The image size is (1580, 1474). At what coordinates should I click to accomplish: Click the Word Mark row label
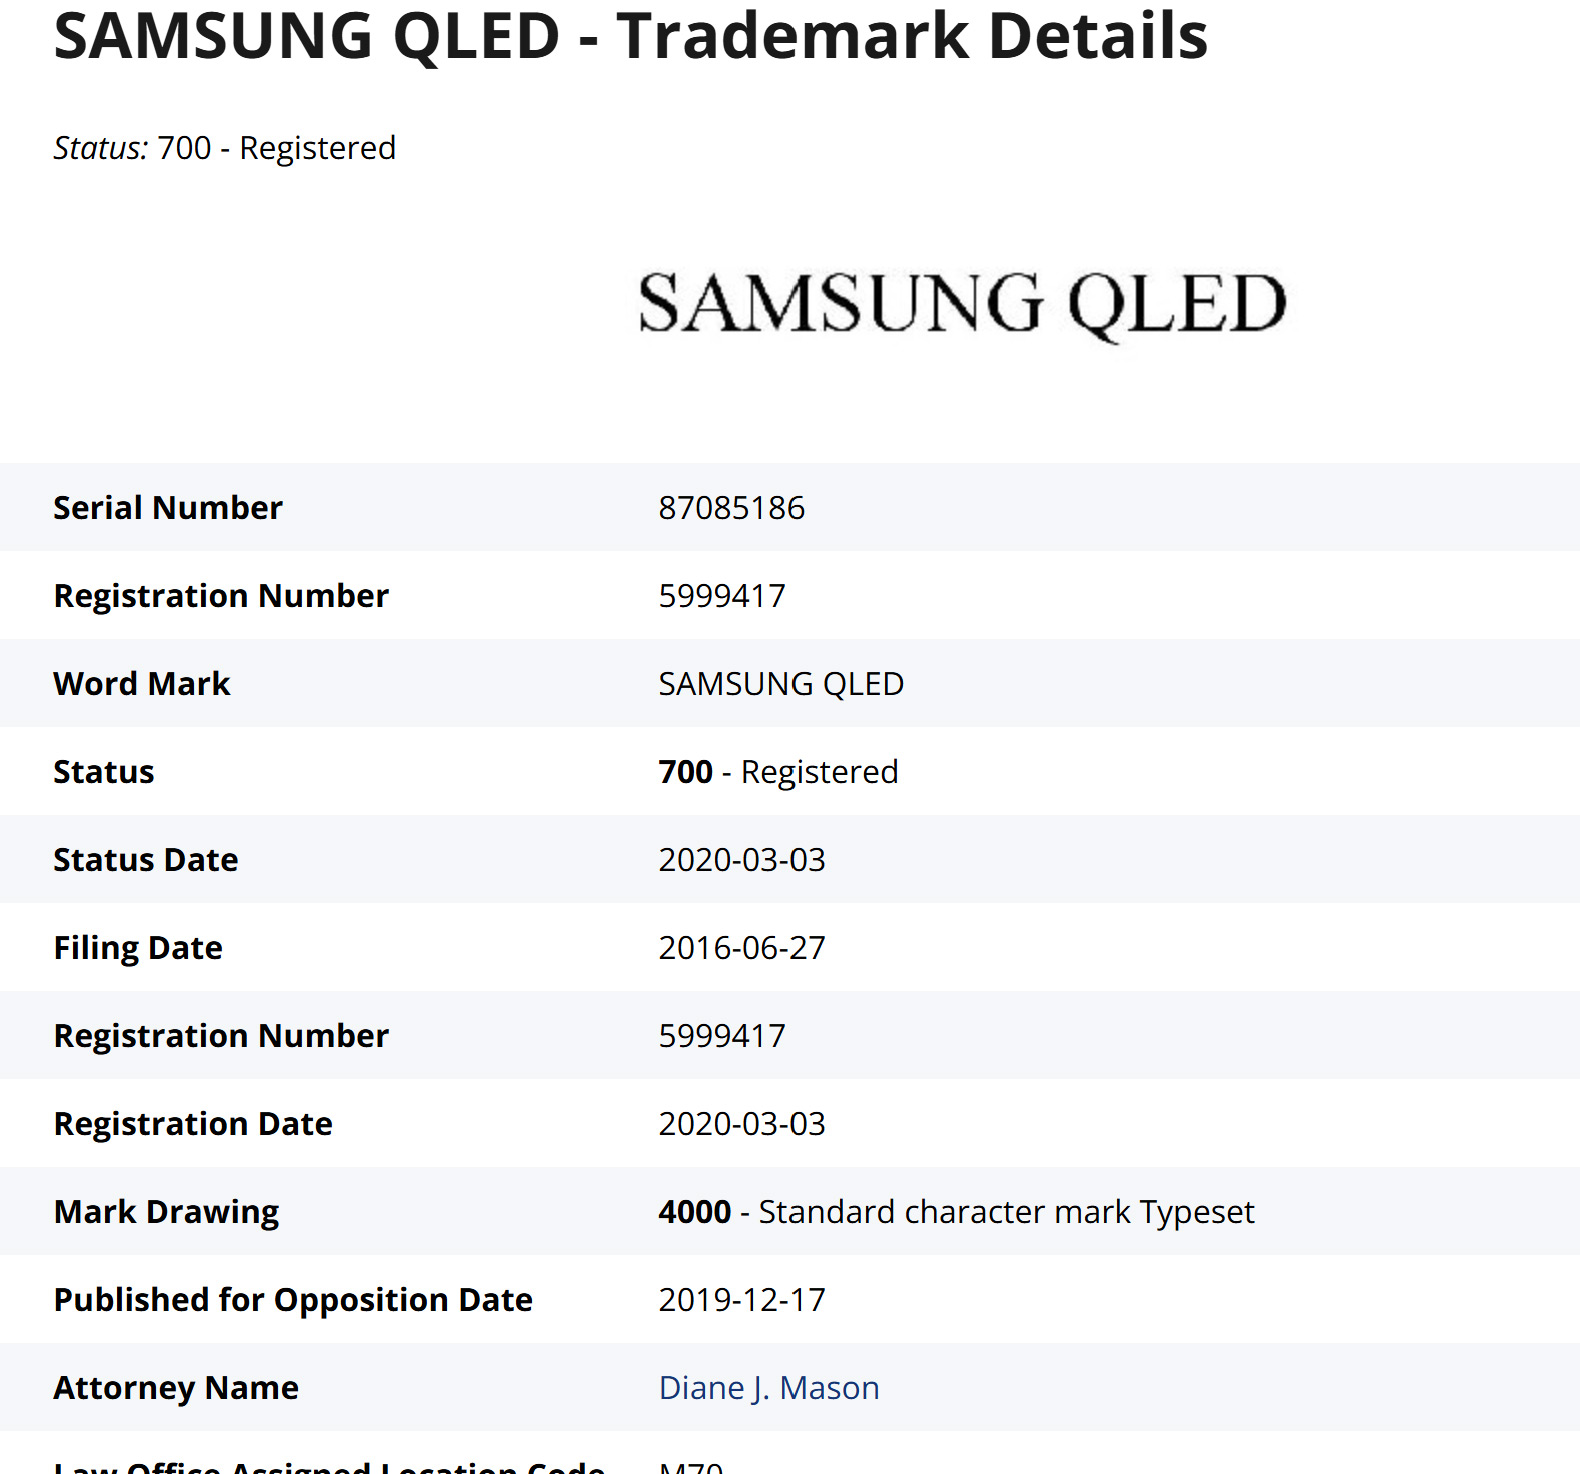click(141, 684)
